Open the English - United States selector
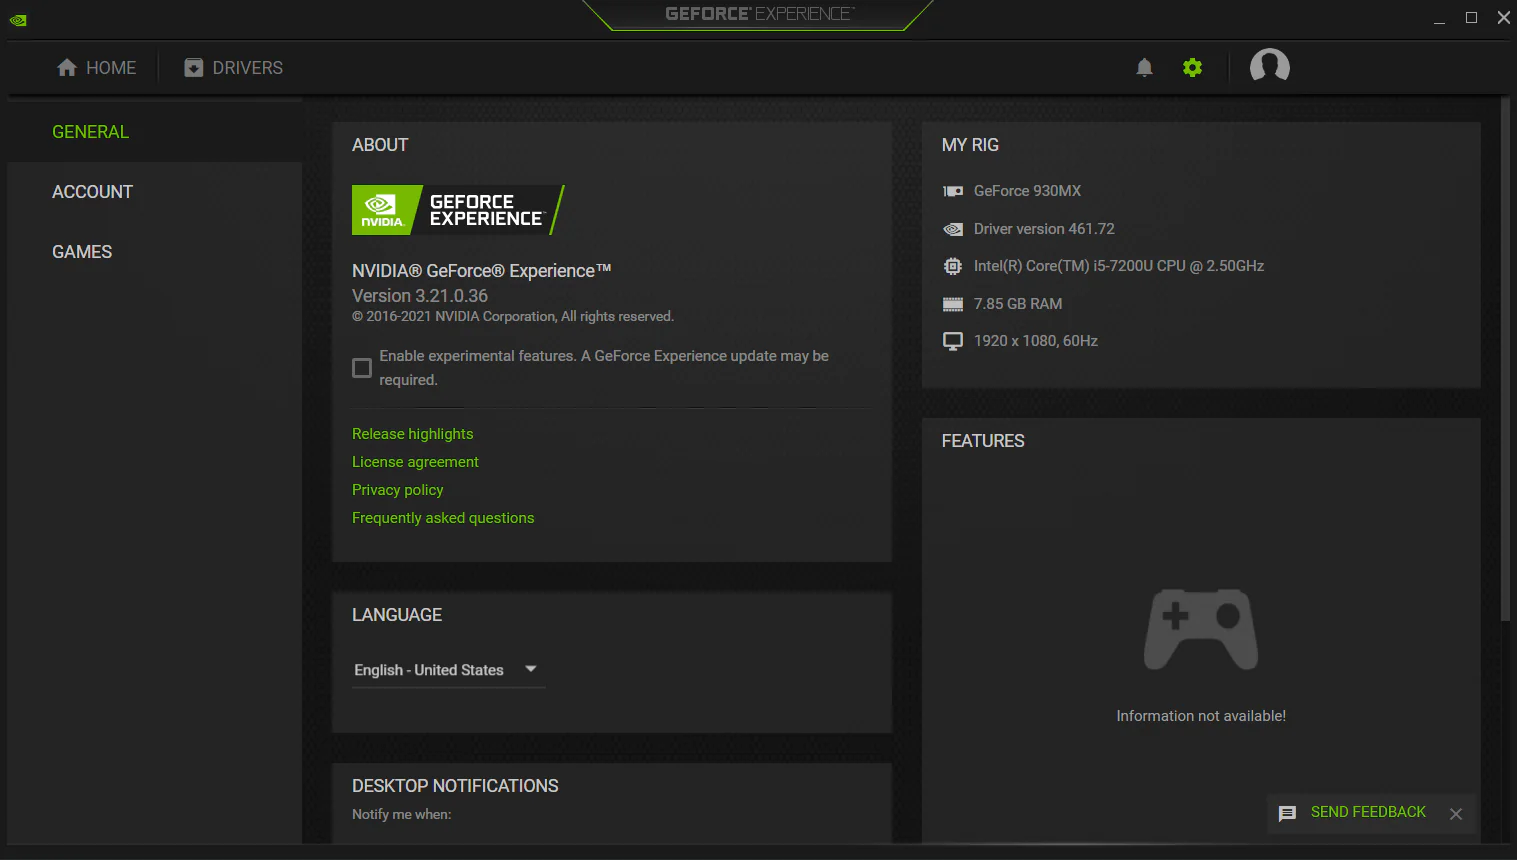This screenshot has height=860, width=1517. [429, 670]
